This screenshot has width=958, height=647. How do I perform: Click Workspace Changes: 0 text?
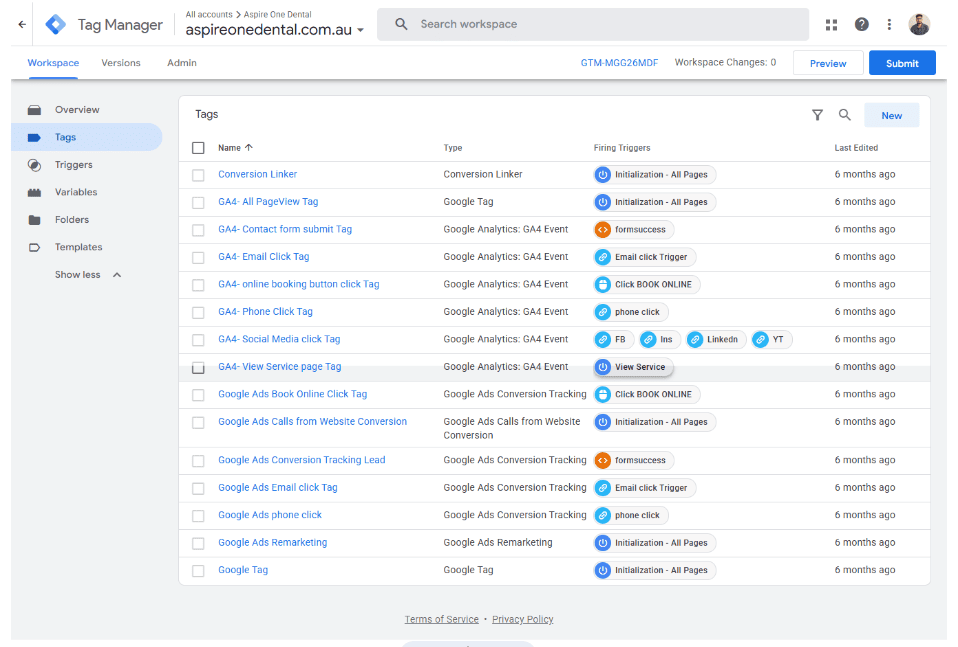coord(725,62)
